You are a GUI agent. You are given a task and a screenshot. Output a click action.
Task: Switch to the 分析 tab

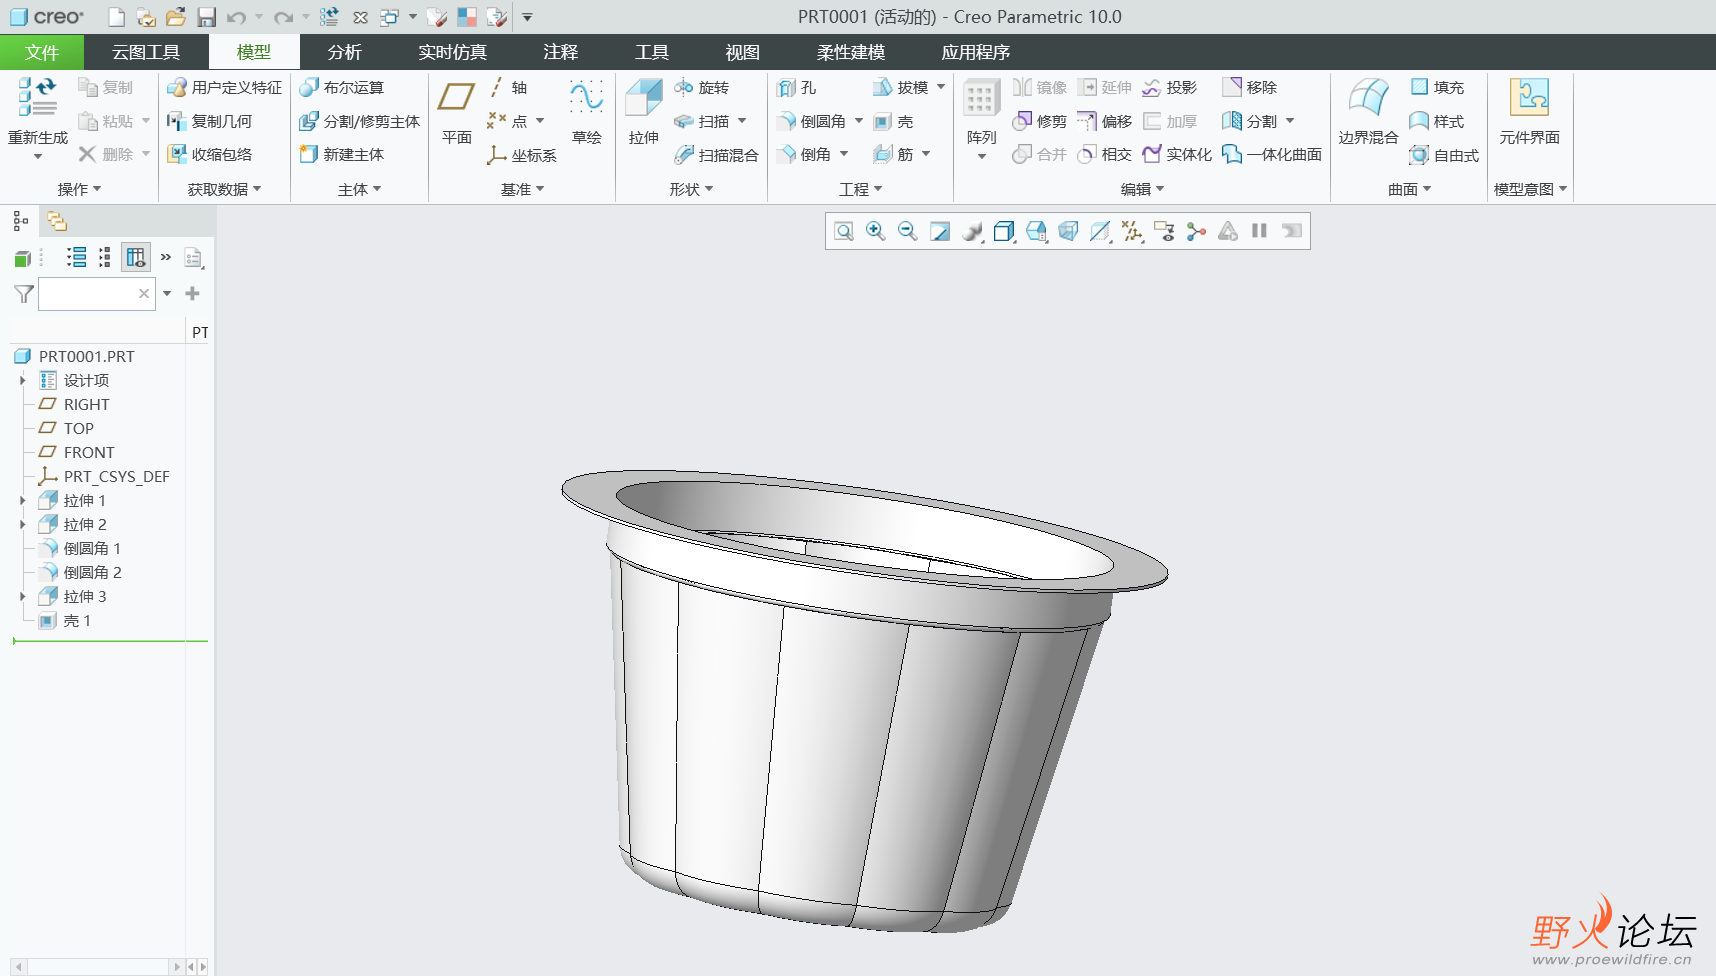[344, 52]
